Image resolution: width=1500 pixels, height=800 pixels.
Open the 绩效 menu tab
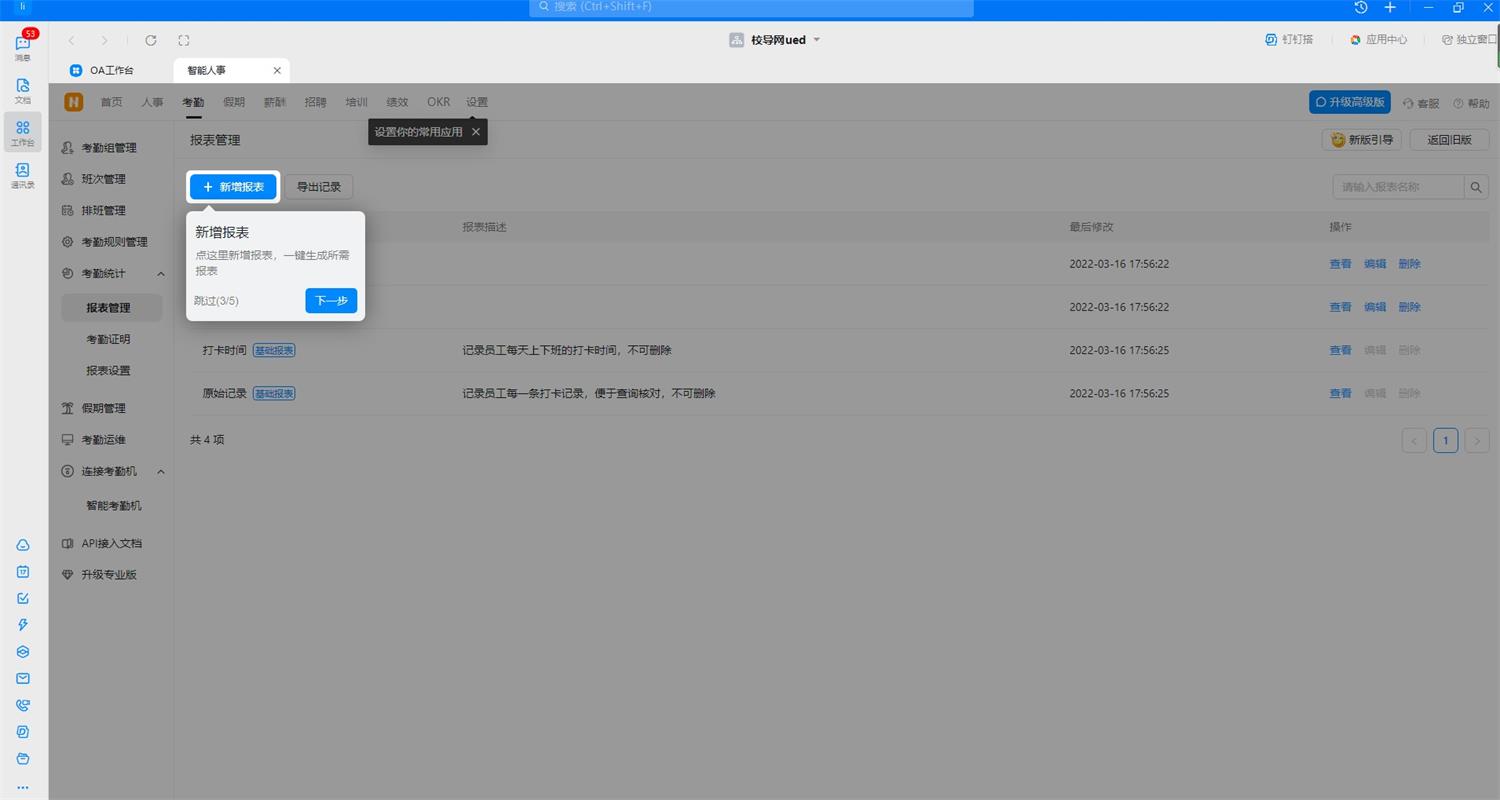[x=397, y=102]
